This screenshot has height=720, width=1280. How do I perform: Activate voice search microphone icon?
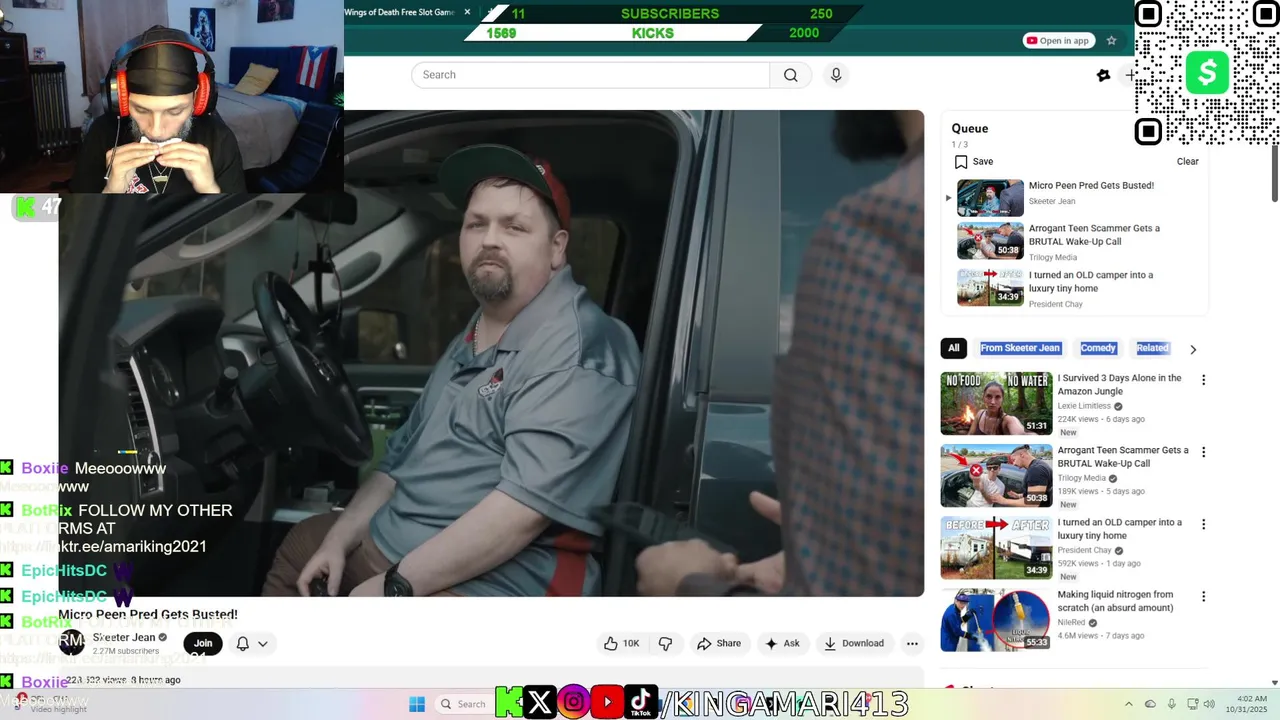pyautogui.click(x=836, y=75)
